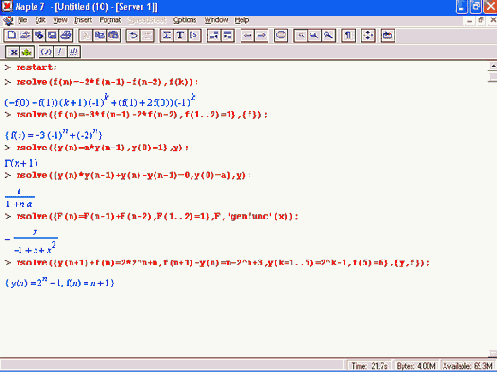Click the rsolve command with y(0)=1

(102, 147)
